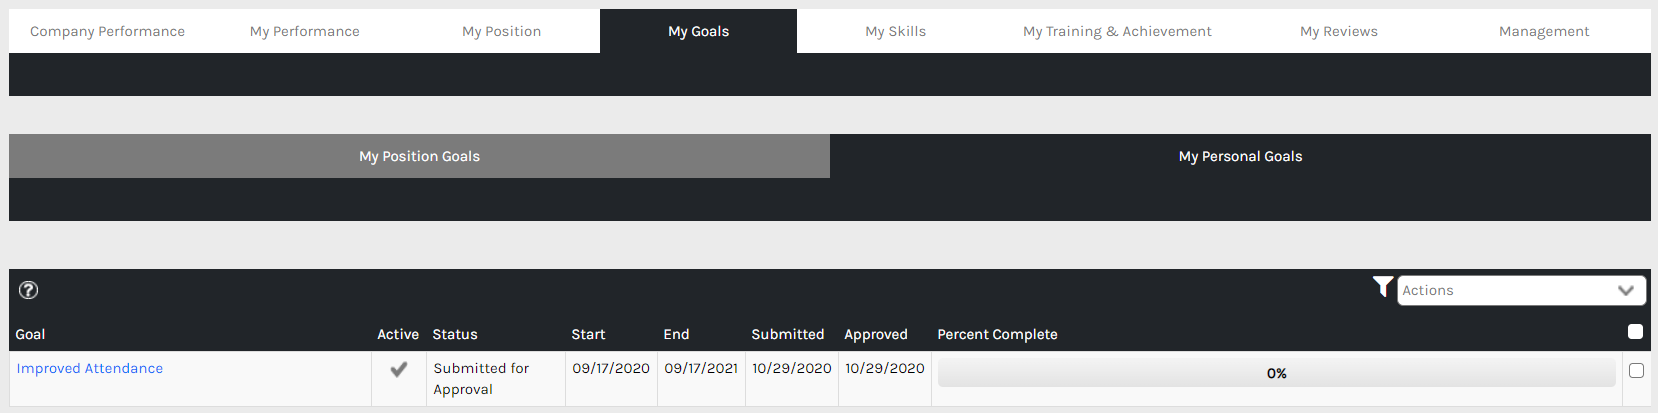Click the filter funnel icon
Screen dimensions: 1658x413
pyautogui.click(x=1383, y=287)
